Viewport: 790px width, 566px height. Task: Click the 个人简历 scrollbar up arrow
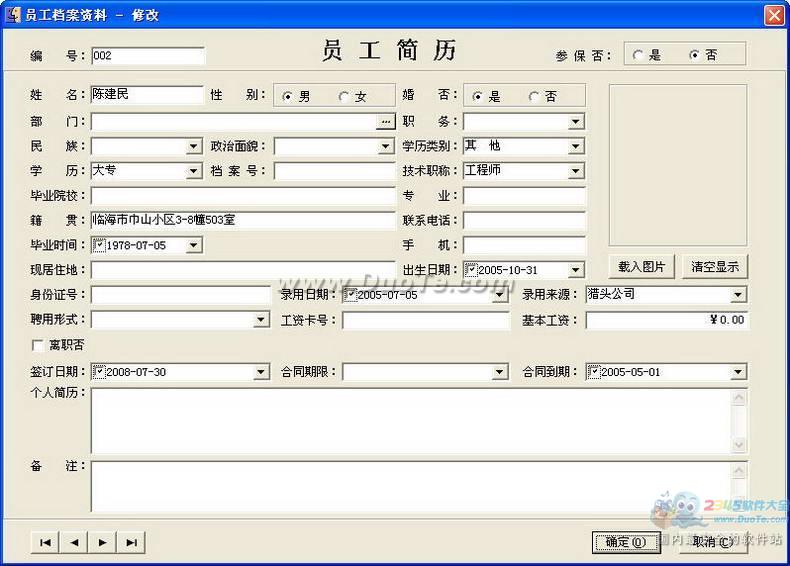(x=739, y=398)
